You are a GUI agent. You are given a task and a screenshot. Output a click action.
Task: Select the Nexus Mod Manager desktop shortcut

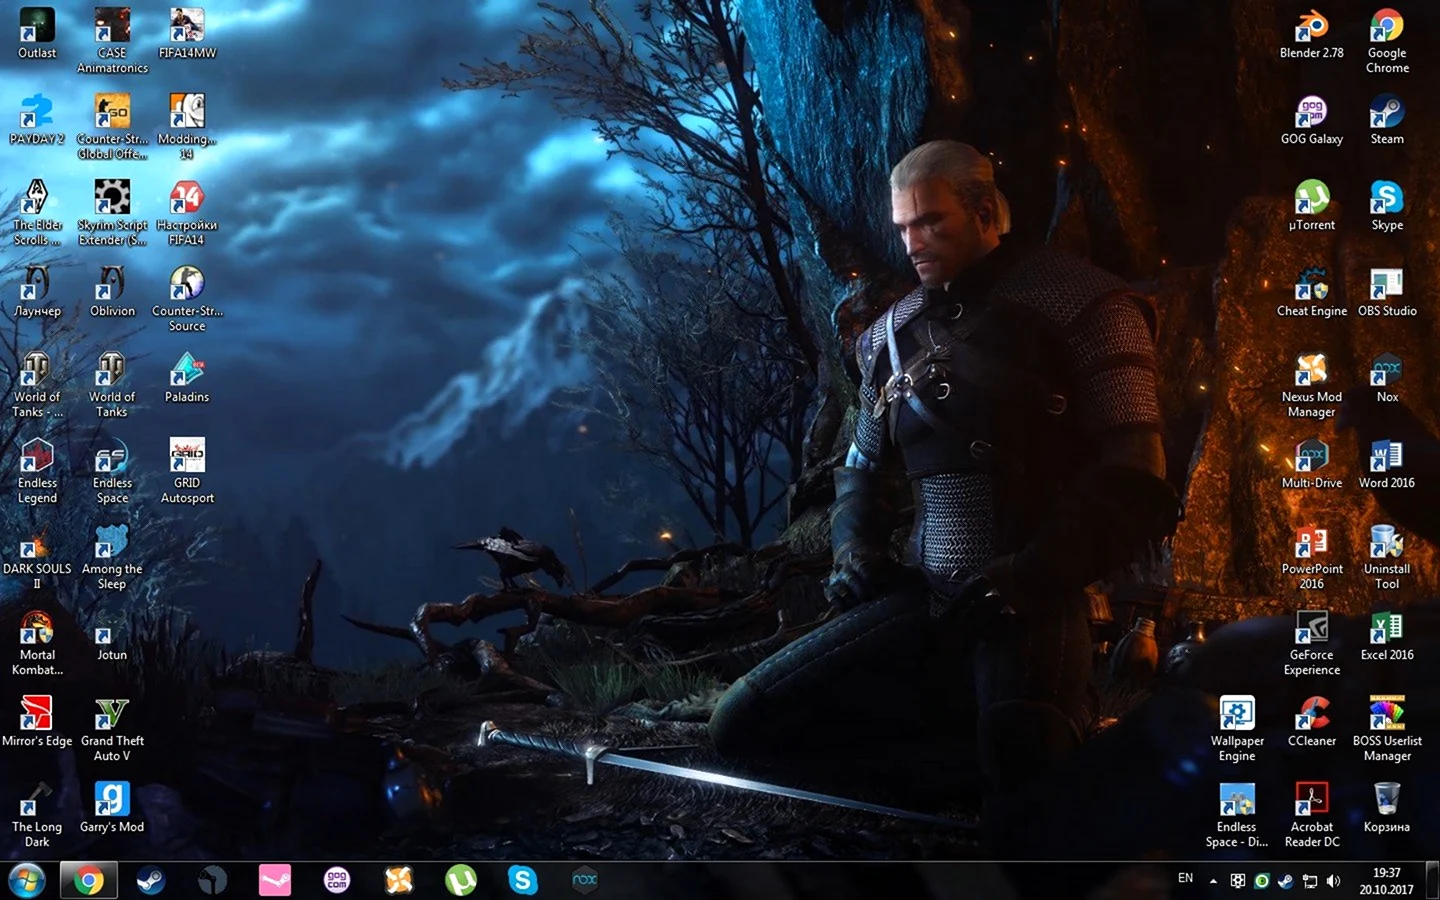pyautogui.click(x=1311, y=373)
